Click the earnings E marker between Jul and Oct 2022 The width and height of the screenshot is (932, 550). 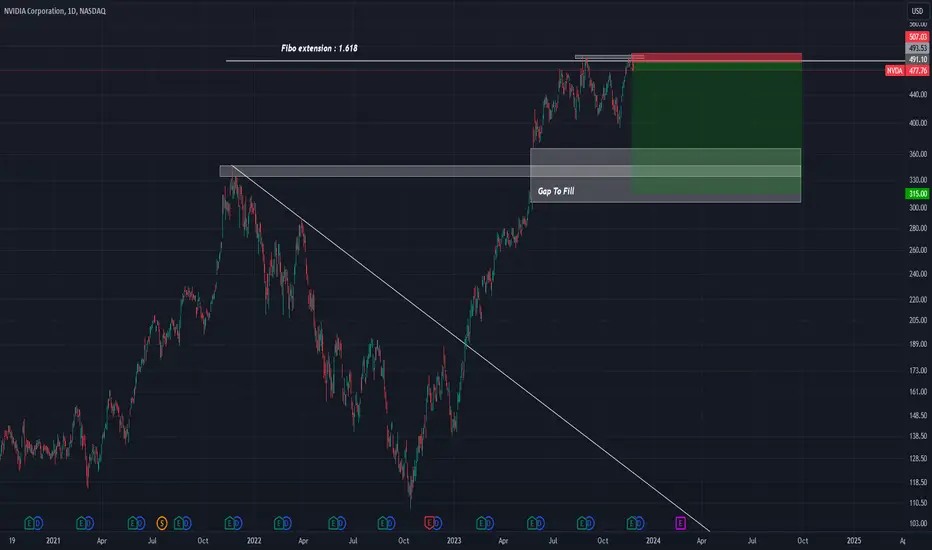[x=382, y=523]
